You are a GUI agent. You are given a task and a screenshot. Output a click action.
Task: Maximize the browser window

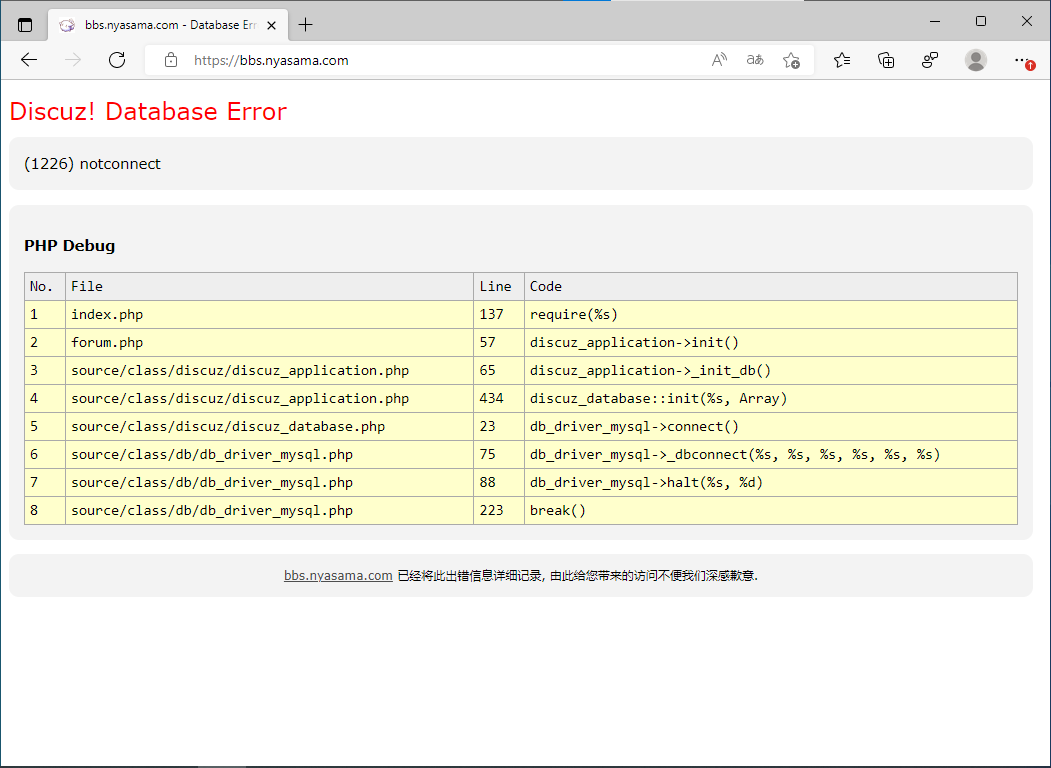point(980,21)
